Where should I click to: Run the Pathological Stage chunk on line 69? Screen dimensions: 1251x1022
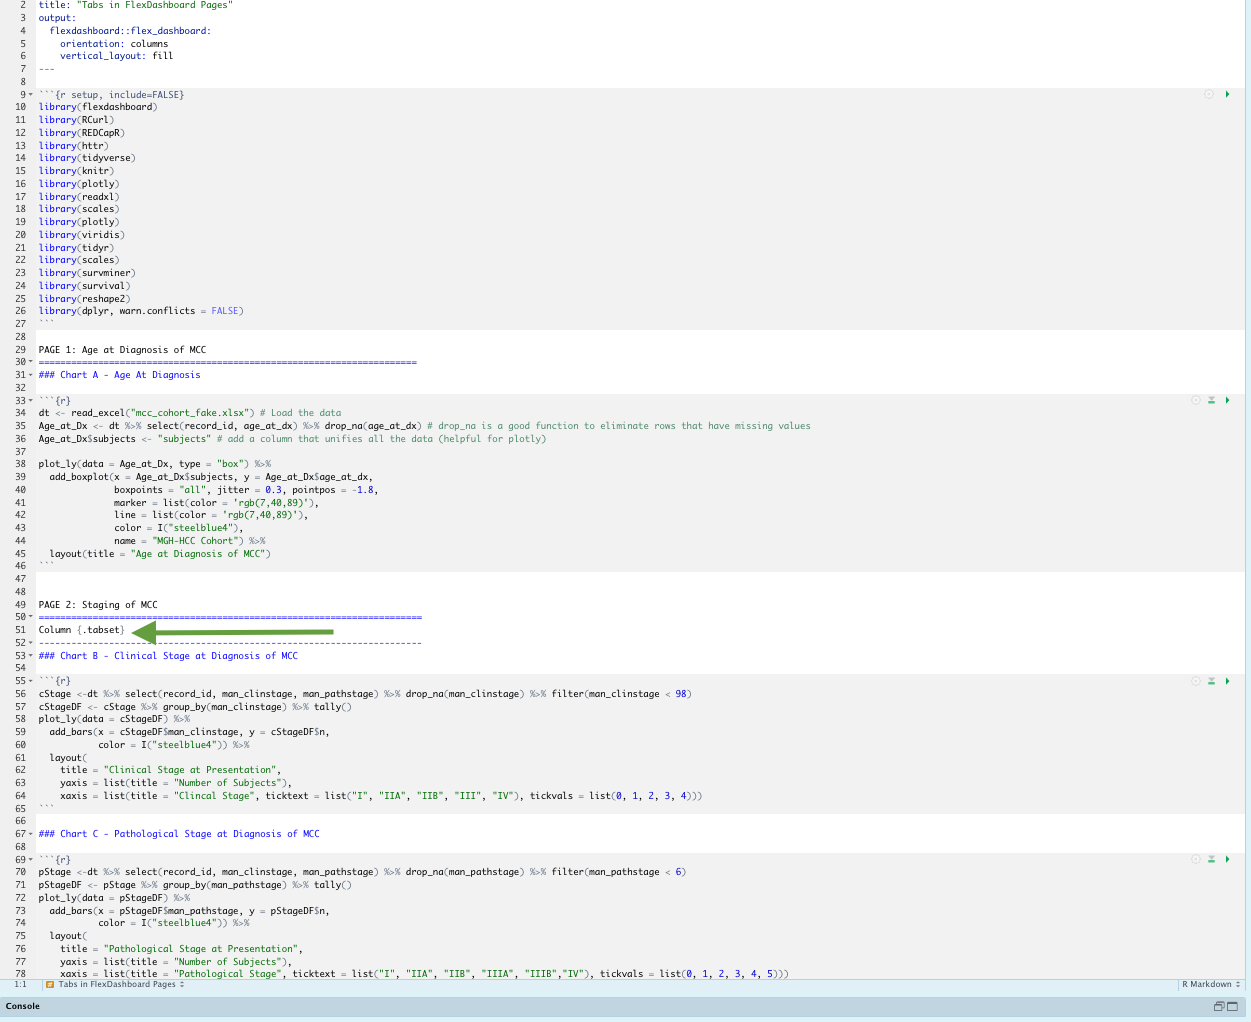1227,859
